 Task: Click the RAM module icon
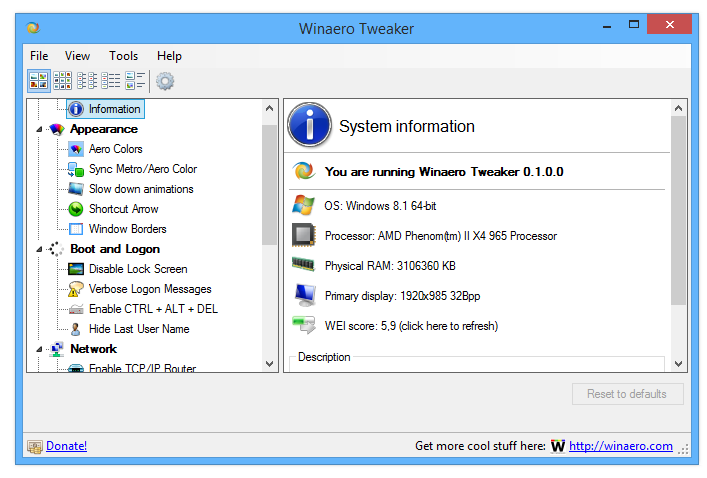303,264
